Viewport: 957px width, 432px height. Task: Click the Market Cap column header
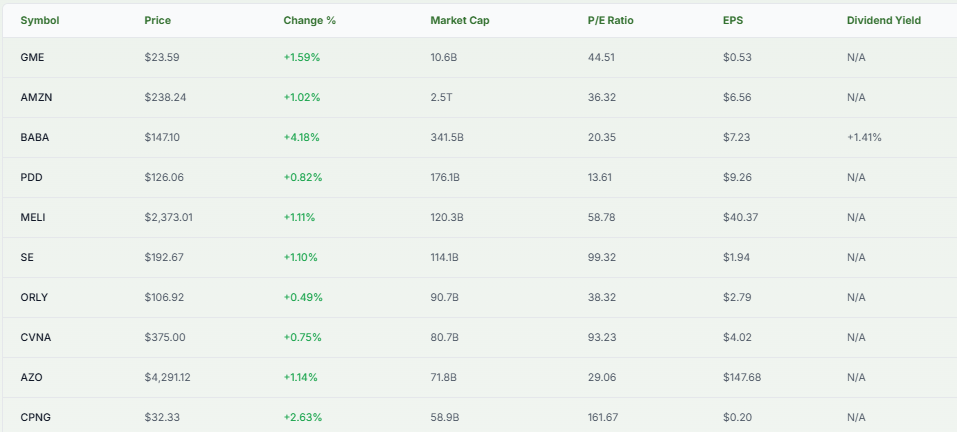458,20
